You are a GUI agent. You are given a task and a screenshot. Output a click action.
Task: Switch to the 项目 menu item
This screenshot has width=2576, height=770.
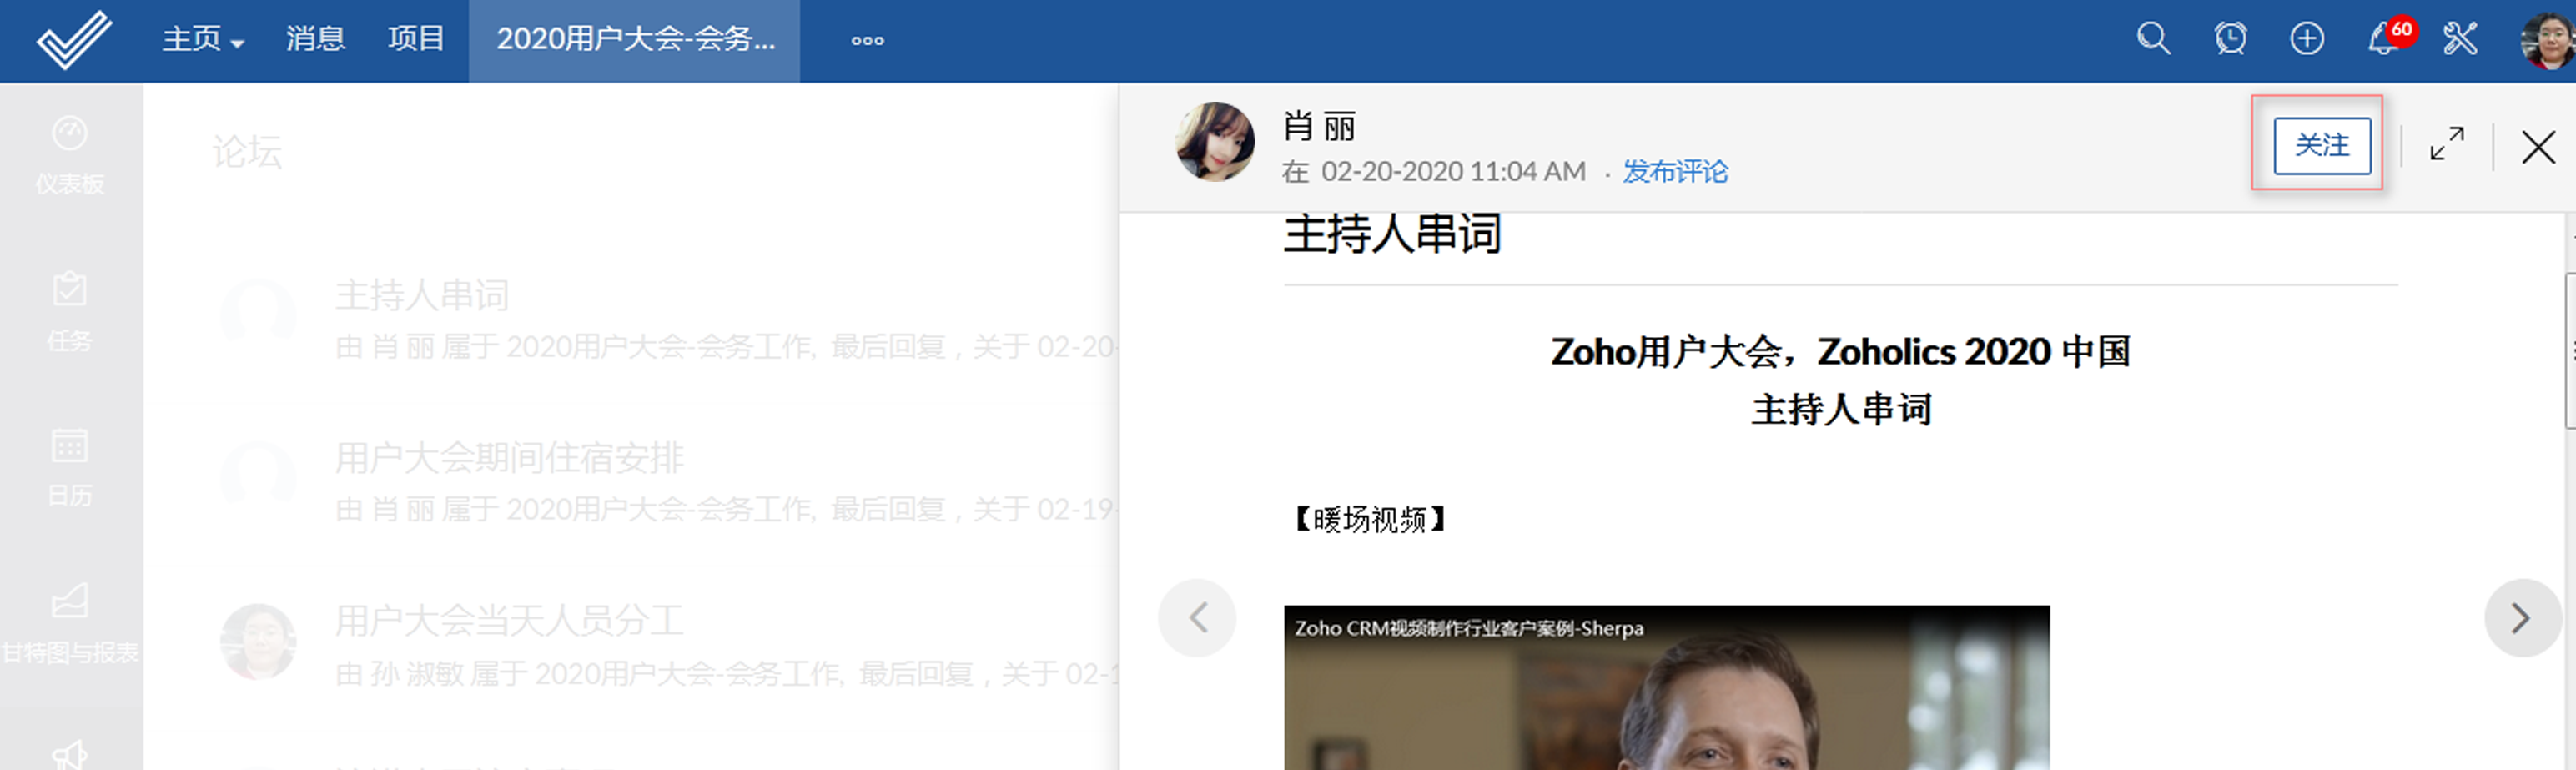coord(416,39)
